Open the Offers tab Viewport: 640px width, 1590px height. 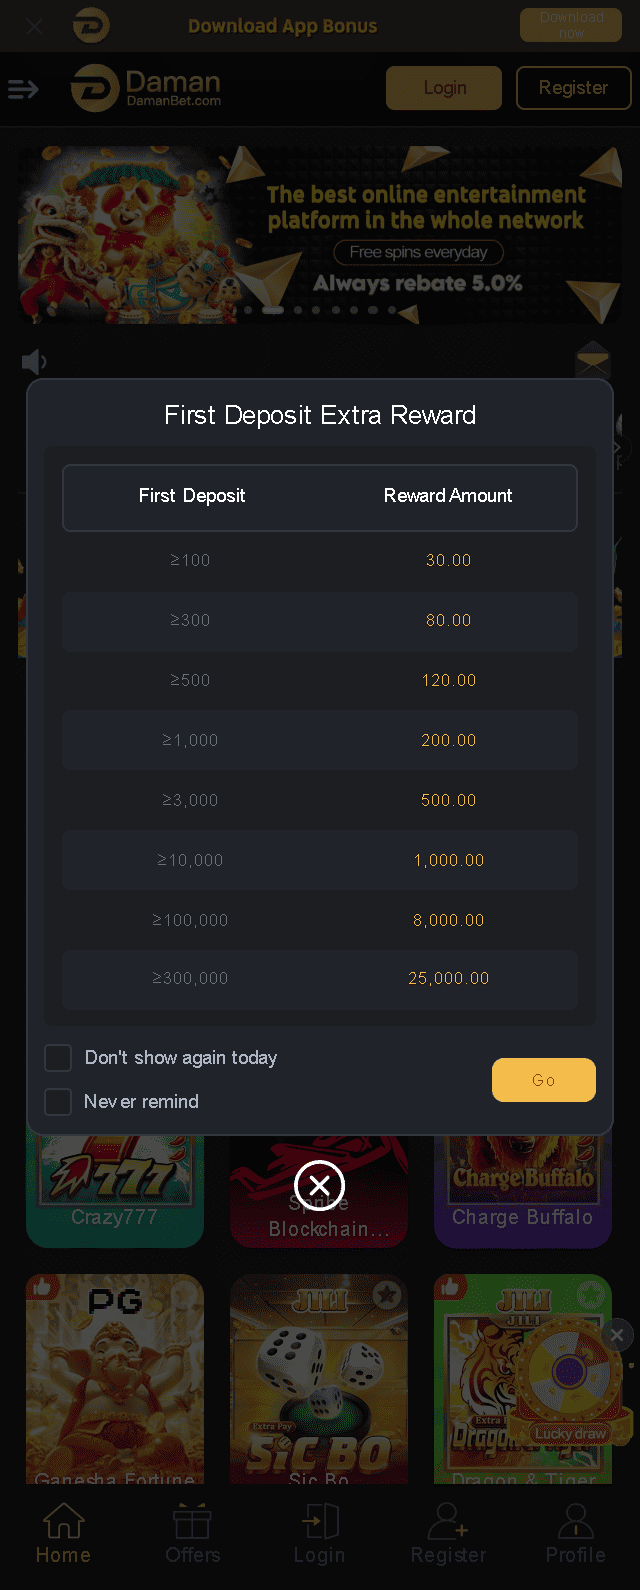(x=192, y=1534)
